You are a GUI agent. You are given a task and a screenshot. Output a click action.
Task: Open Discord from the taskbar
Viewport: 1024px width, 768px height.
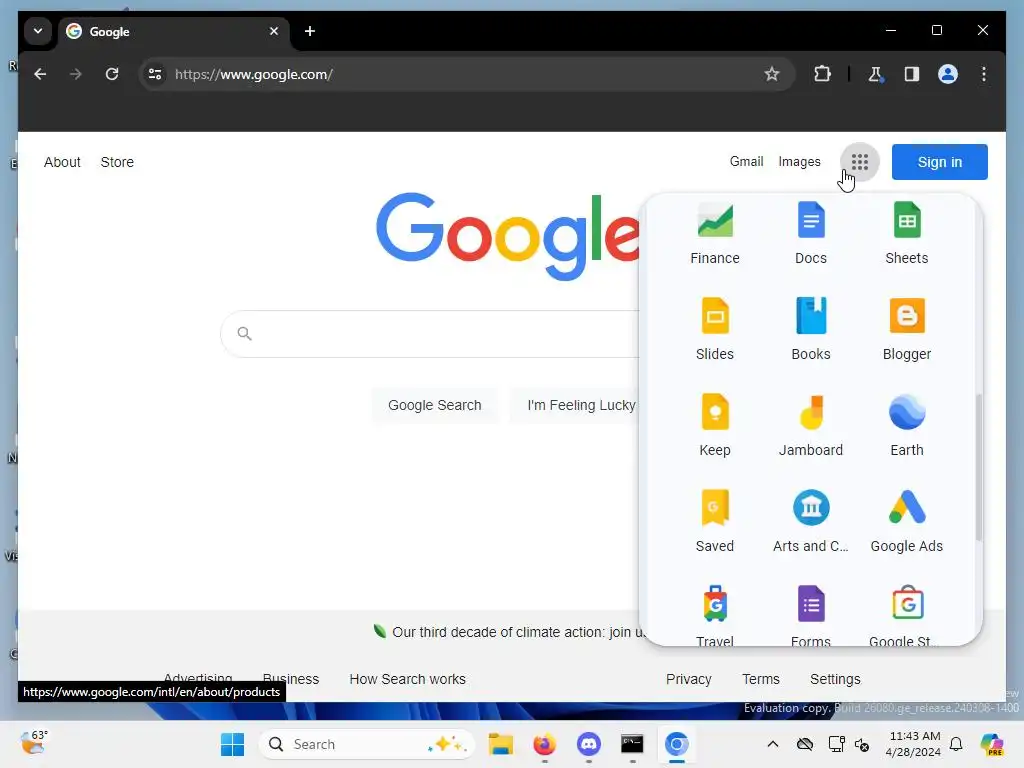point(588,744)
